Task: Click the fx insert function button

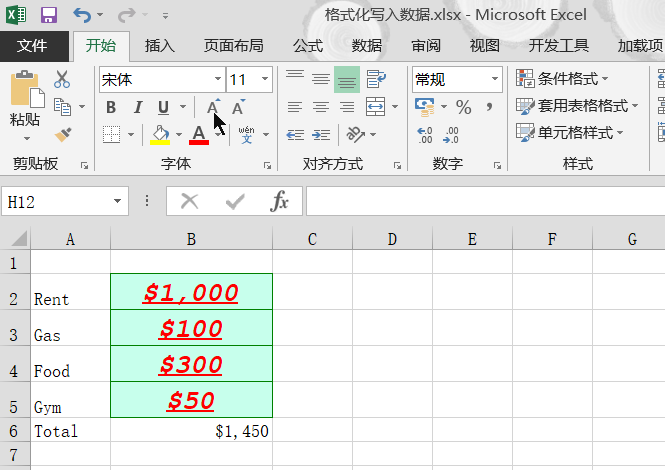Action: pos(279,201)
